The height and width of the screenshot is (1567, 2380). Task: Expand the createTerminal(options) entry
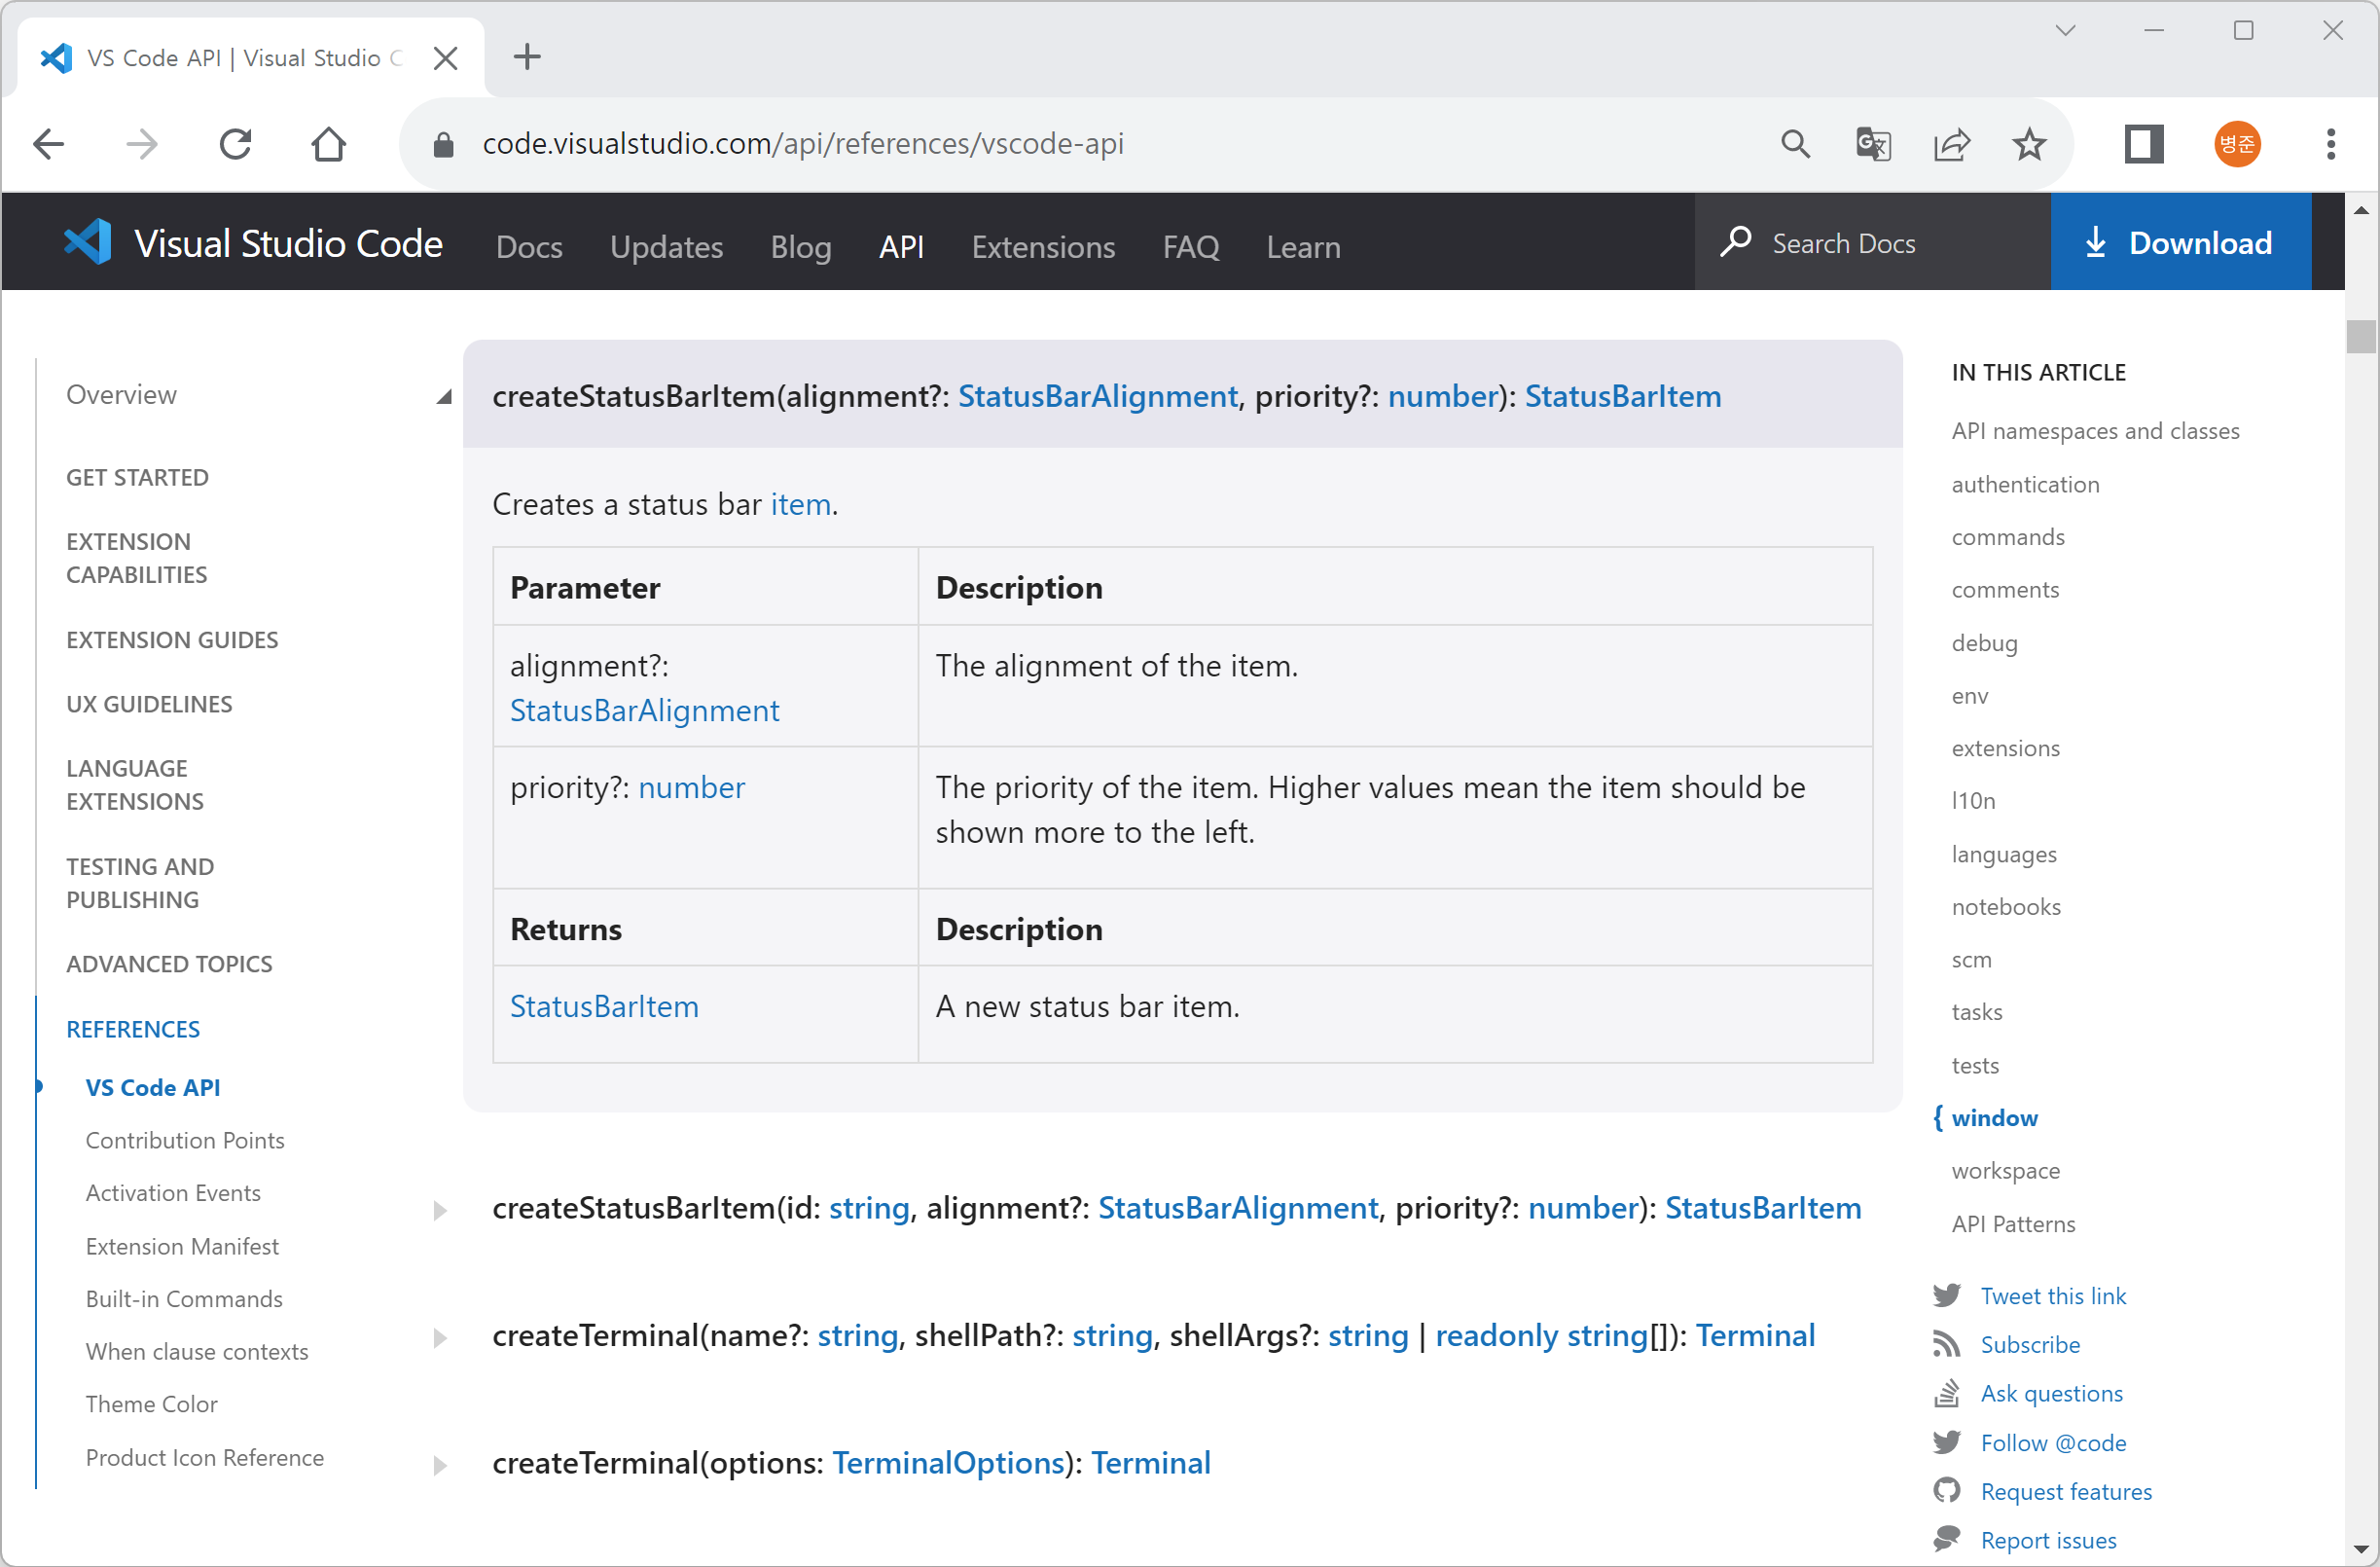click(x=440, y=1465)
